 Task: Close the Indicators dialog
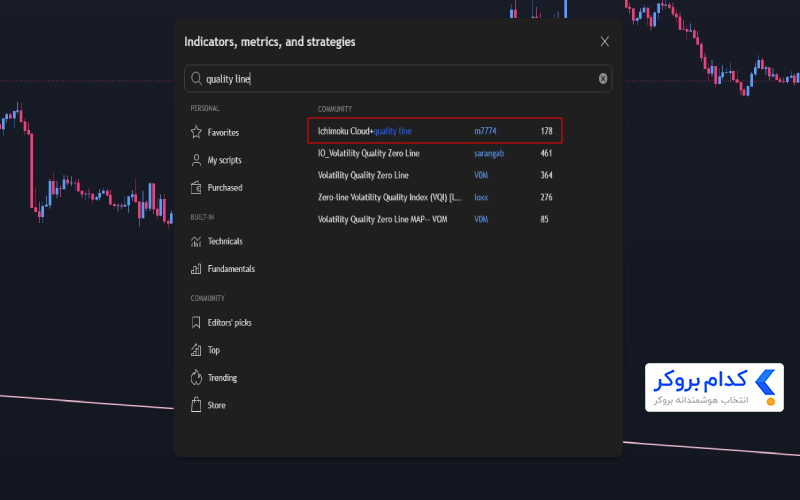click(x=605, y=41)
